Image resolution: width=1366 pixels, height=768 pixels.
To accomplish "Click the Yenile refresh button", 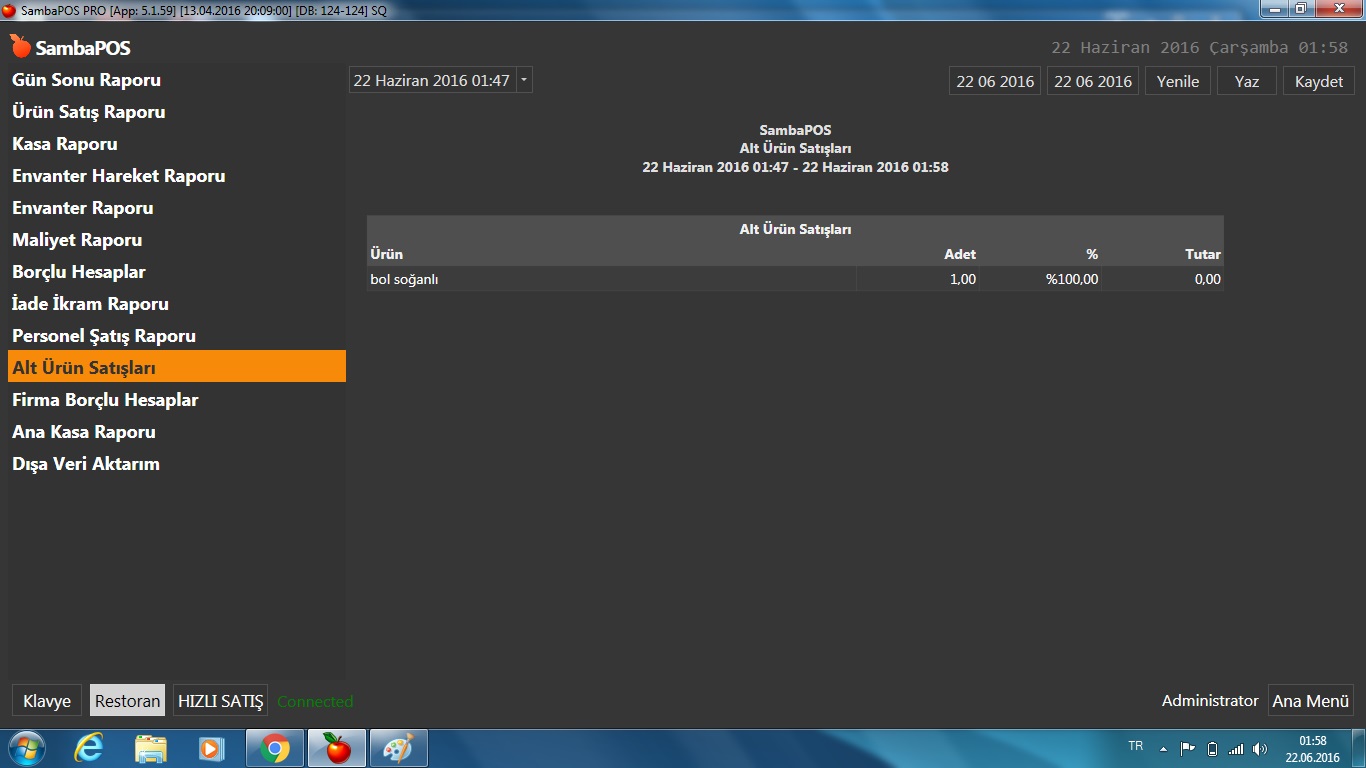I will [x=1177, y=81].
